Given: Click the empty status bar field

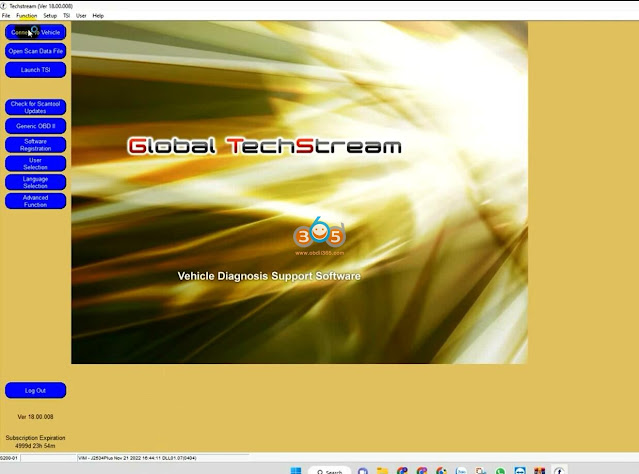Looking at the screenshot, I should click(48, 458).
